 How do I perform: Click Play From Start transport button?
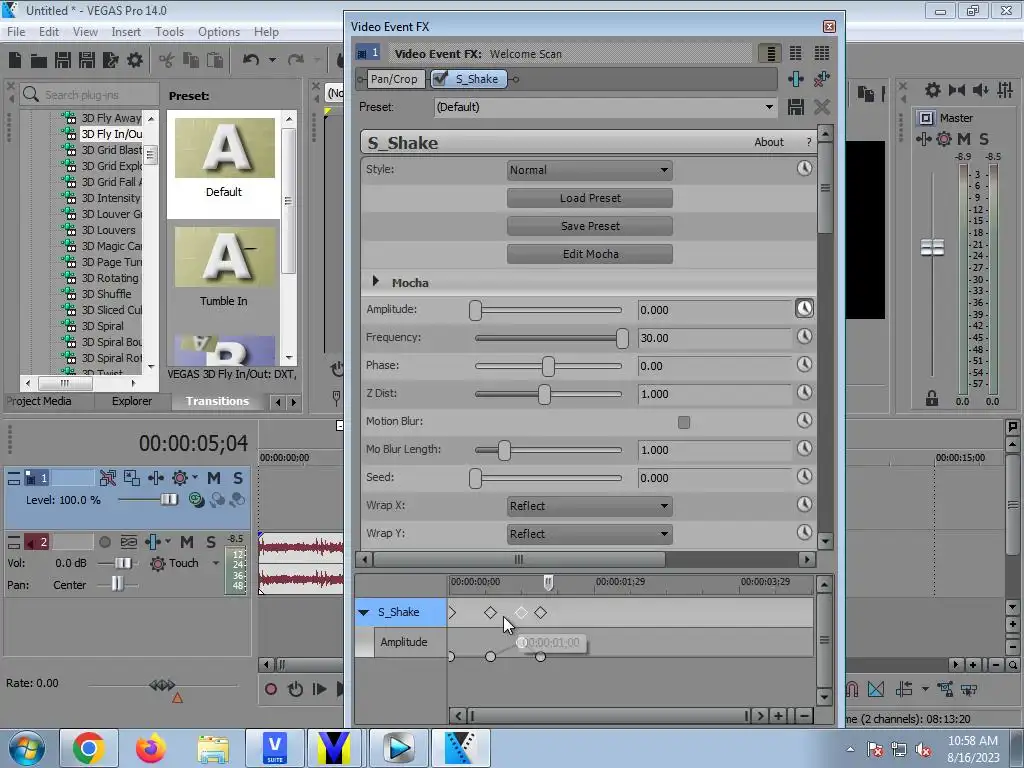(319, 689)
